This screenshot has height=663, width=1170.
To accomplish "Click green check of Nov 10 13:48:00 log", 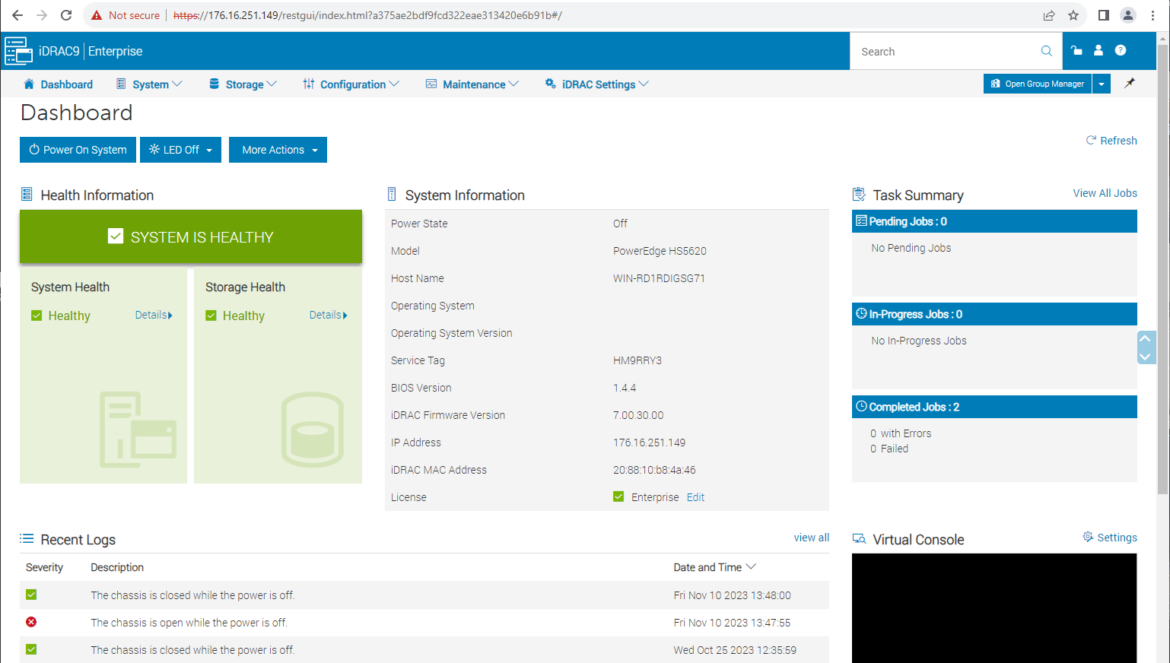I will click(31, 594).
